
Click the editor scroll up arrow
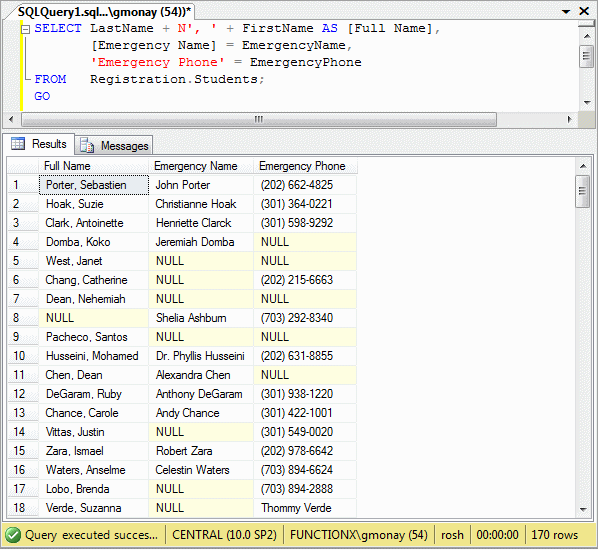[587, 37]
